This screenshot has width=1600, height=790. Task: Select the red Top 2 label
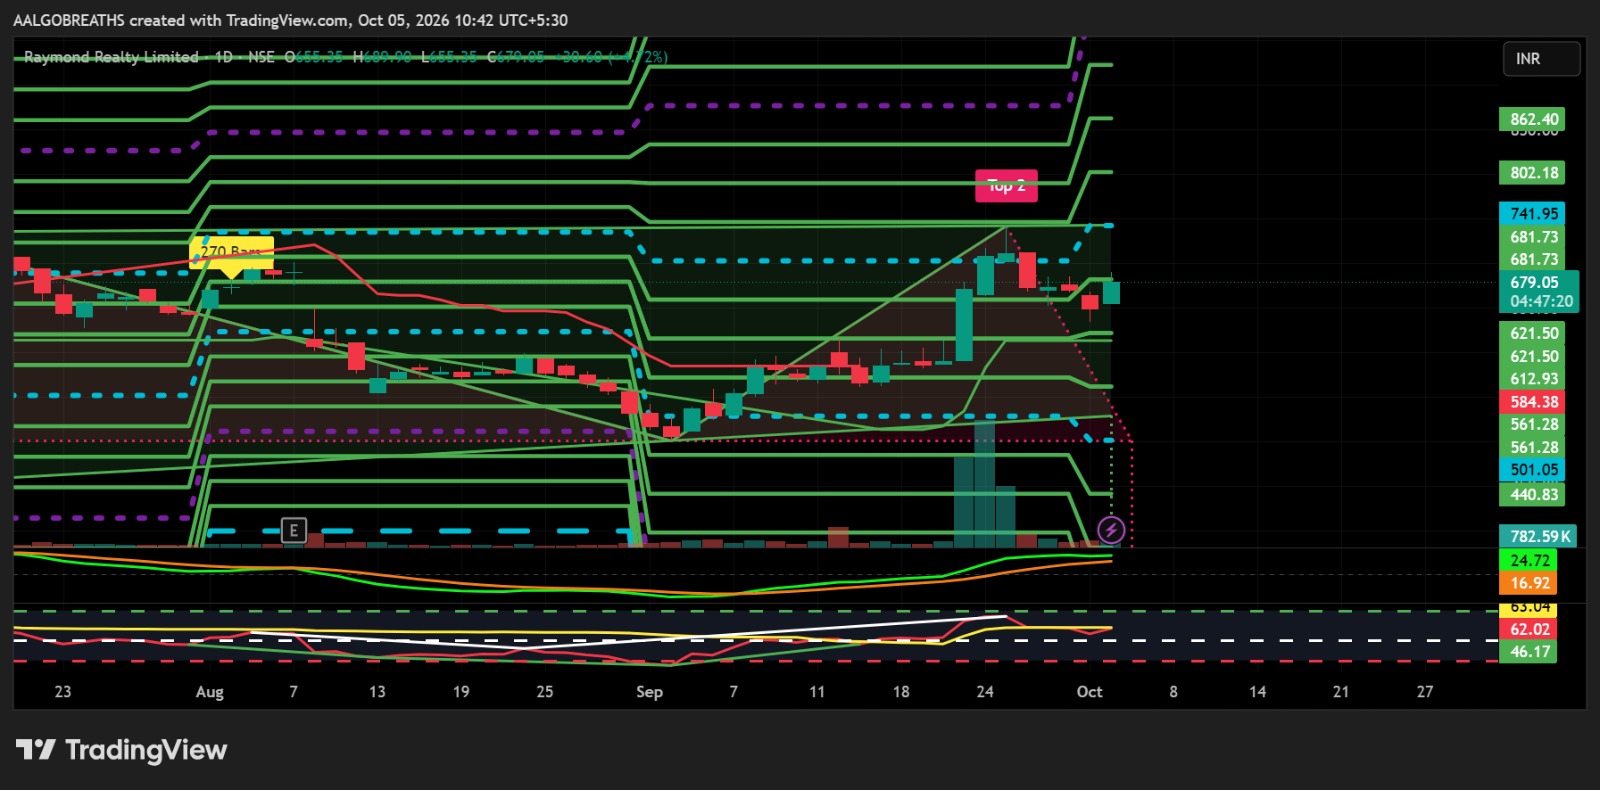coord(1006,185)
